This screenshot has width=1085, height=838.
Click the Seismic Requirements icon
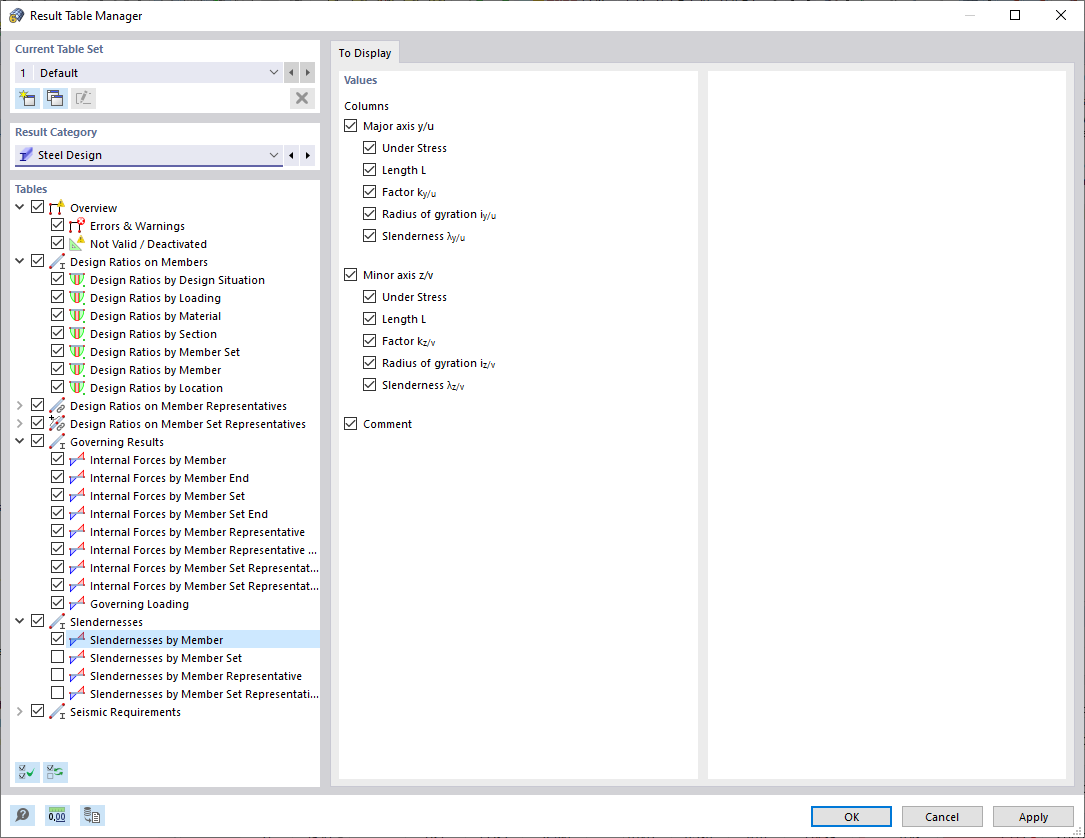57,711
